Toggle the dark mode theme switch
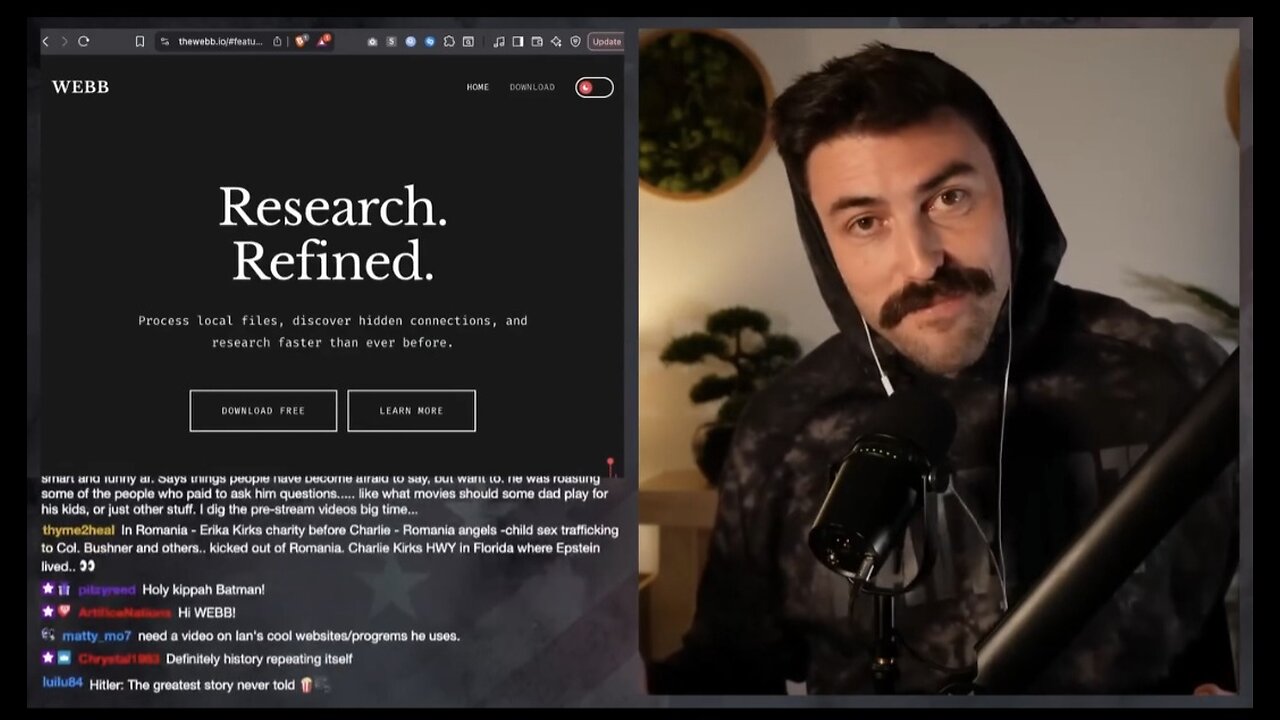This screenshot has height=720, width=1280. point(594,87)
